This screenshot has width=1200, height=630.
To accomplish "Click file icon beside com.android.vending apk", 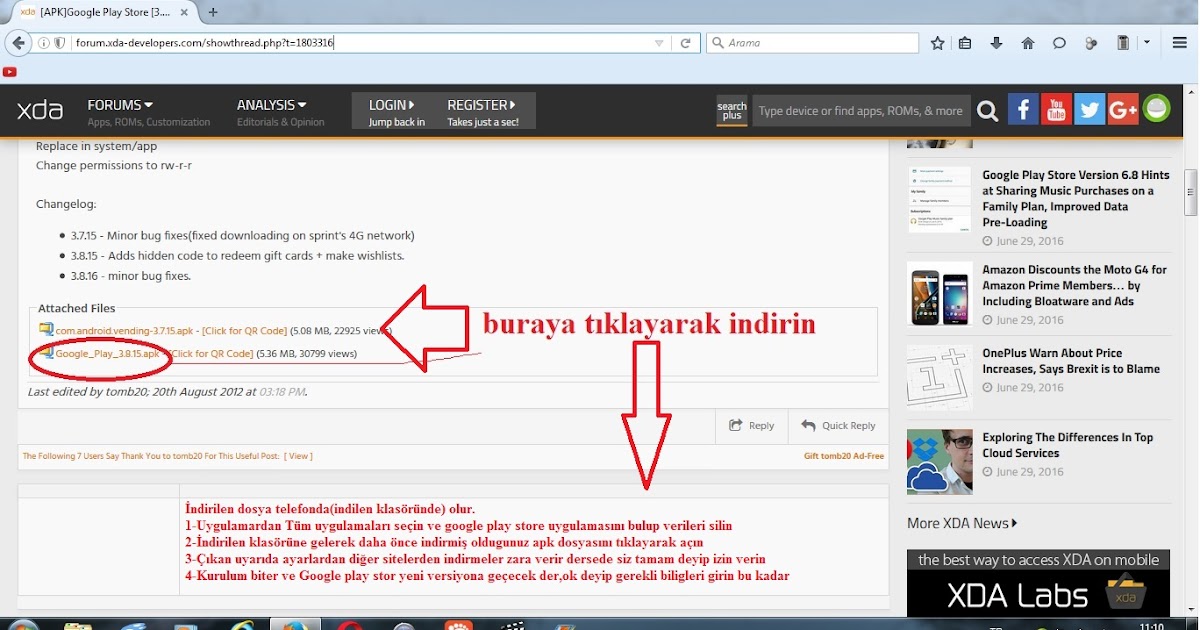I will click(45, 329).
